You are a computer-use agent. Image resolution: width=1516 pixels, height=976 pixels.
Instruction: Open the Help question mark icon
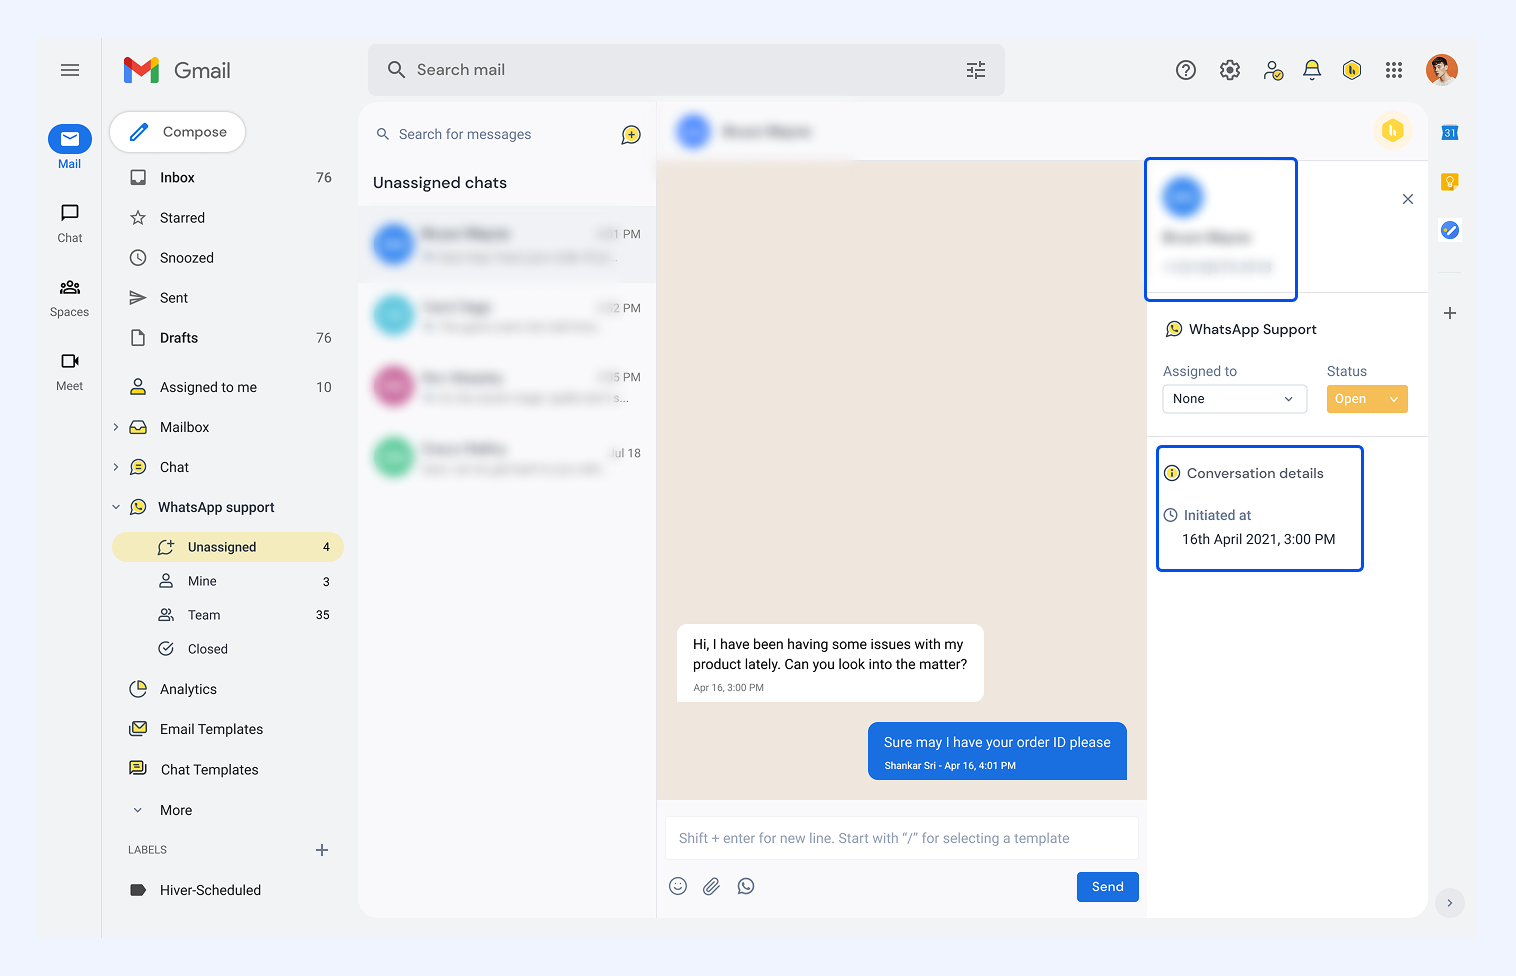1186,70
